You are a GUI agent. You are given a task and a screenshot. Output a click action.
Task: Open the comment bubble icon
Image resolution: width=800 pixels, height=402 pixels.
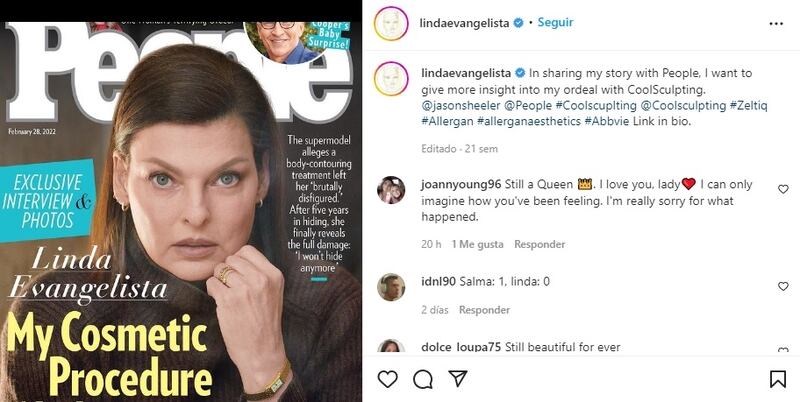[423, 379]
